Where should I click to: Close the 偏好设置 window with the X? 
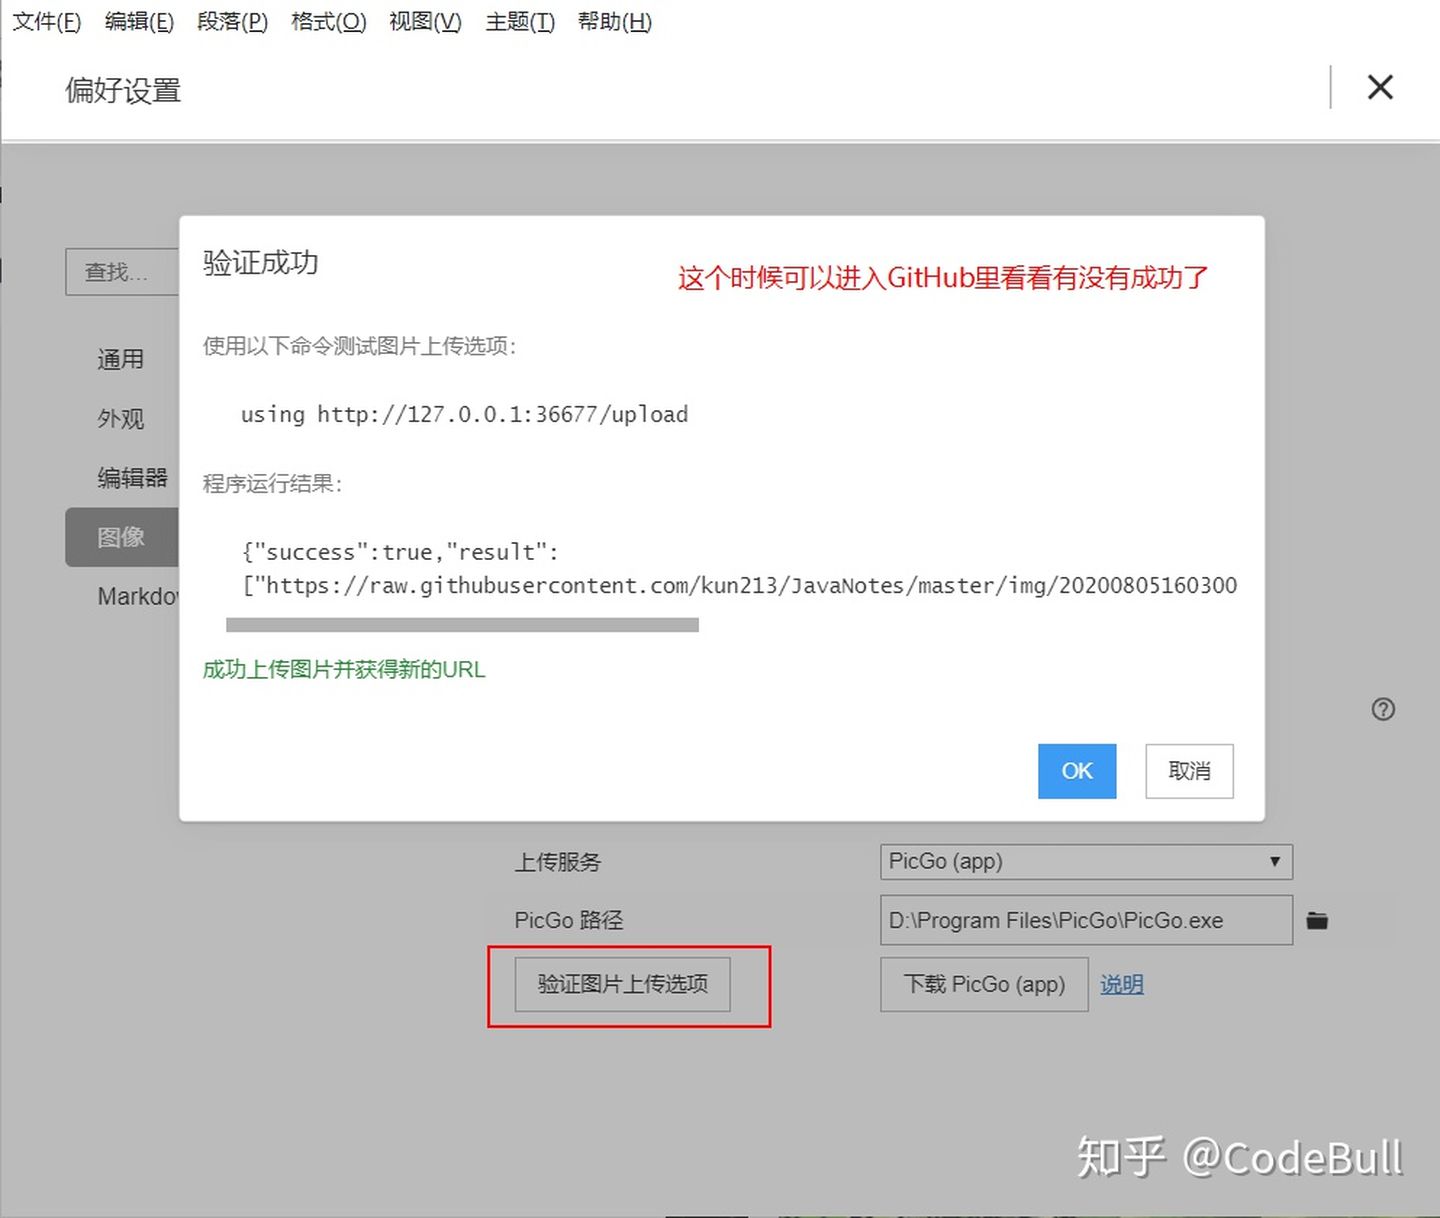click(1380, 88)
